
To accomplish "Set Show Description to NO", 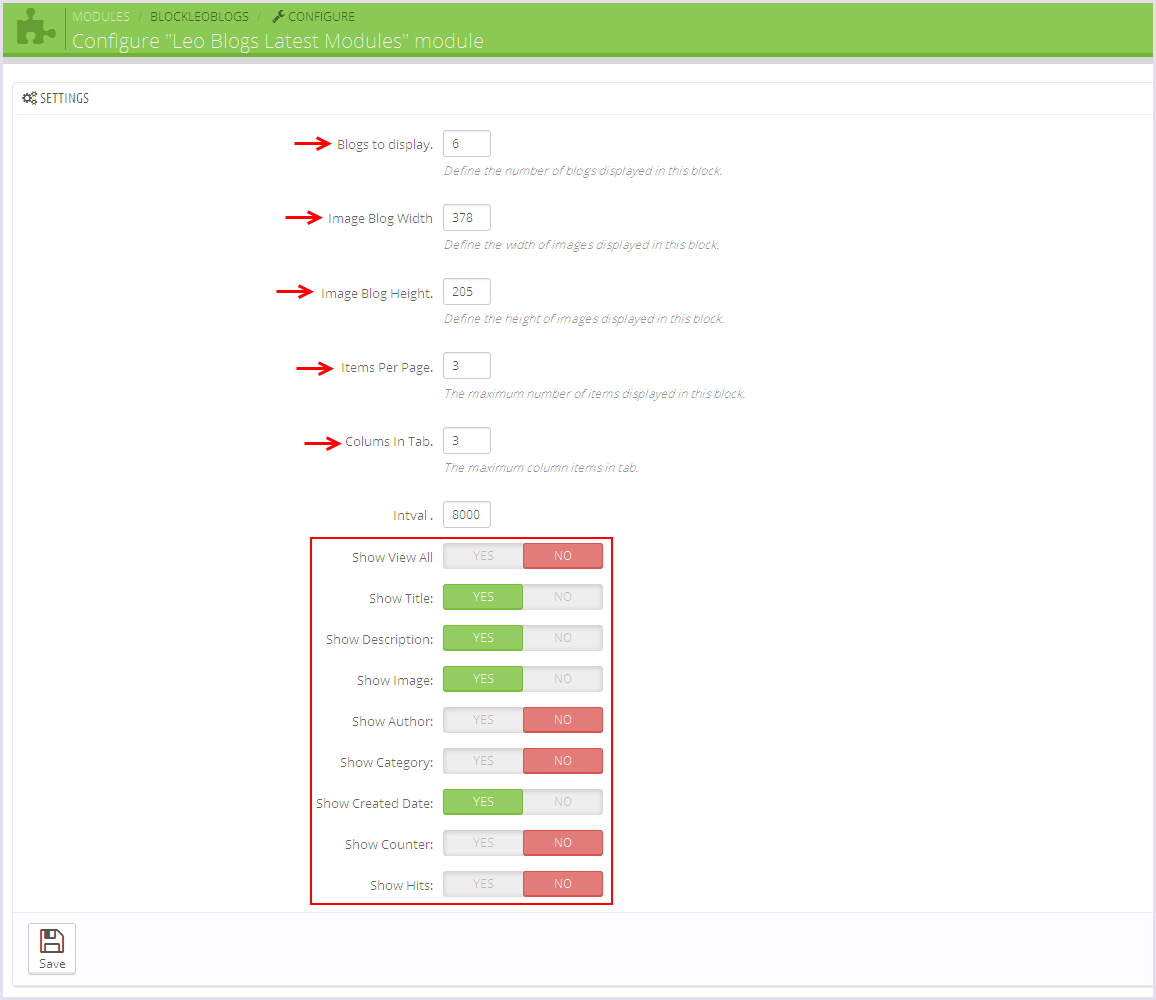I will click(563, 638).
